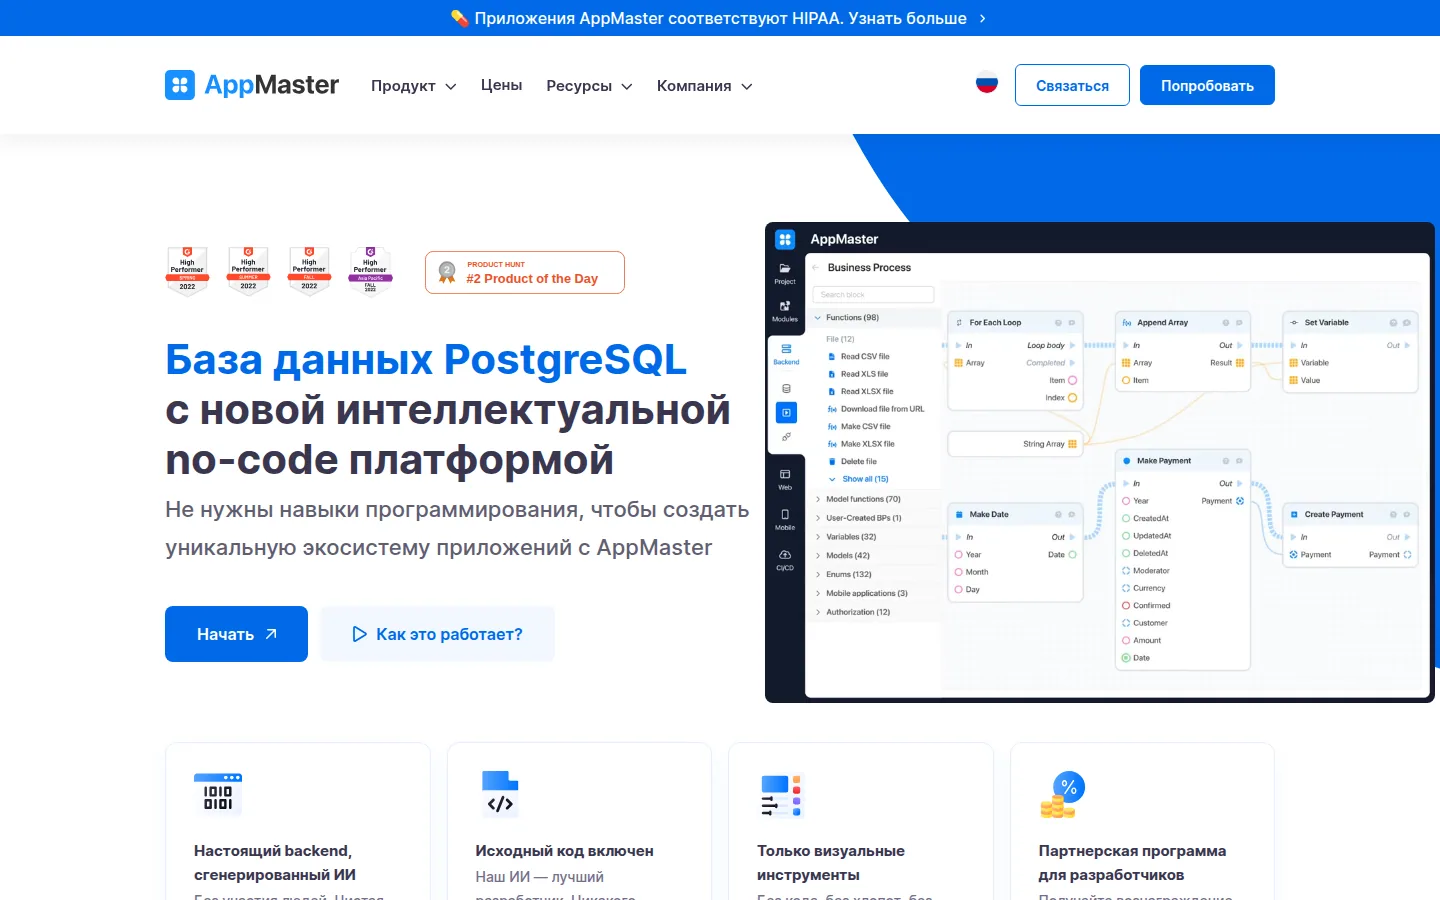Click the Связаться button
1440x900 pixels.
tap(1072, 85)
